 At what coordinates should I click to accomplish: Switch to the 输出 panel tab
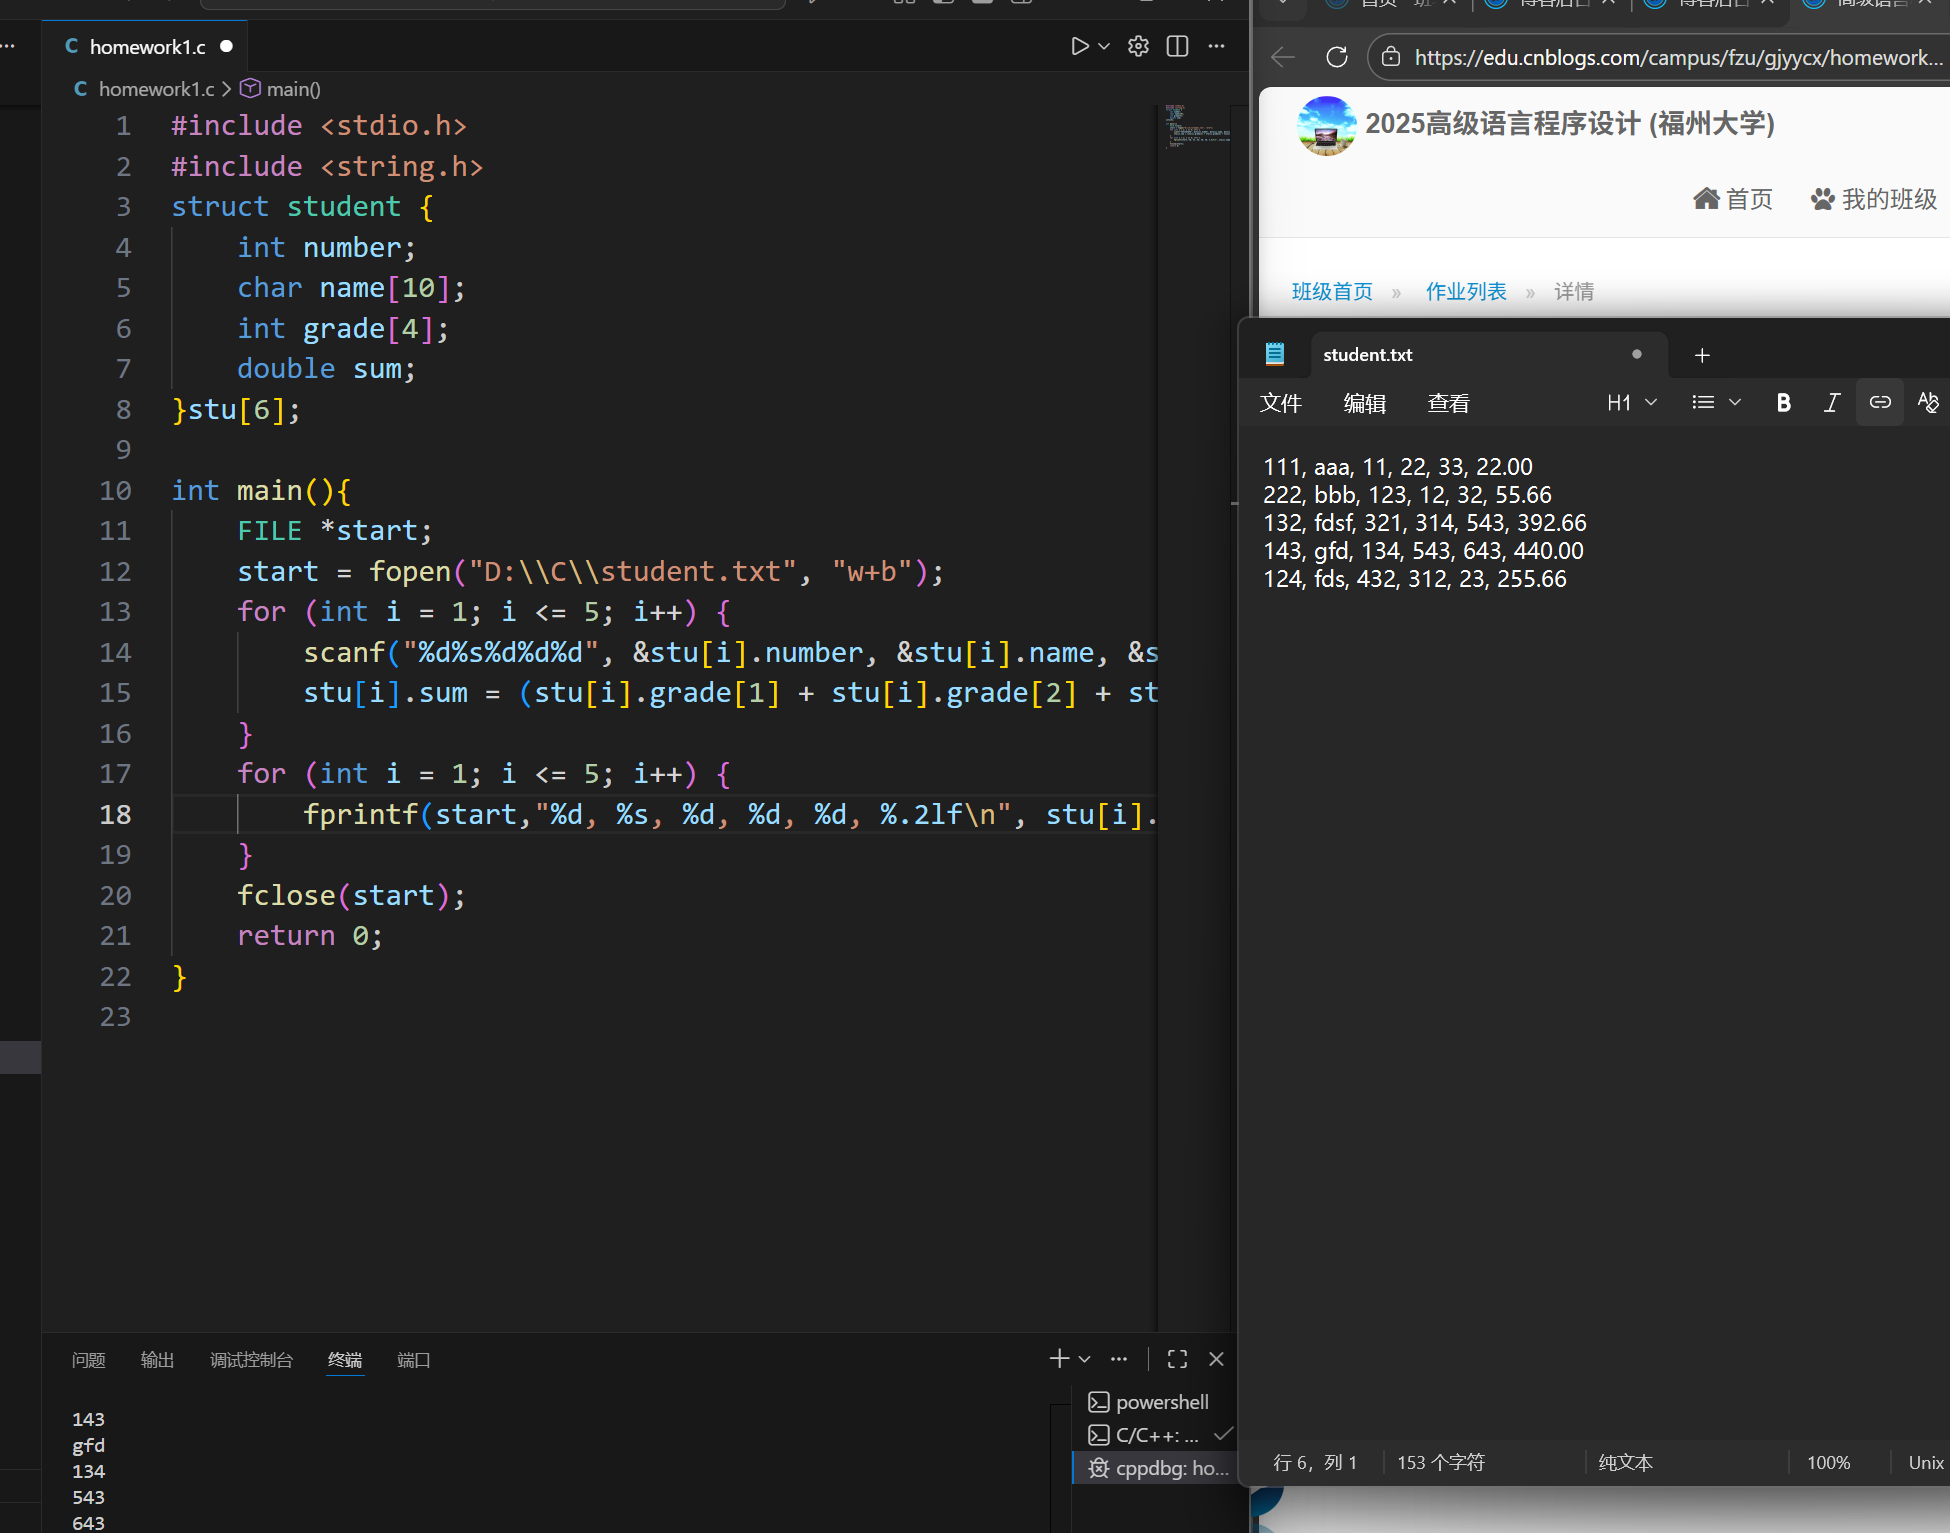[157, 1360]
